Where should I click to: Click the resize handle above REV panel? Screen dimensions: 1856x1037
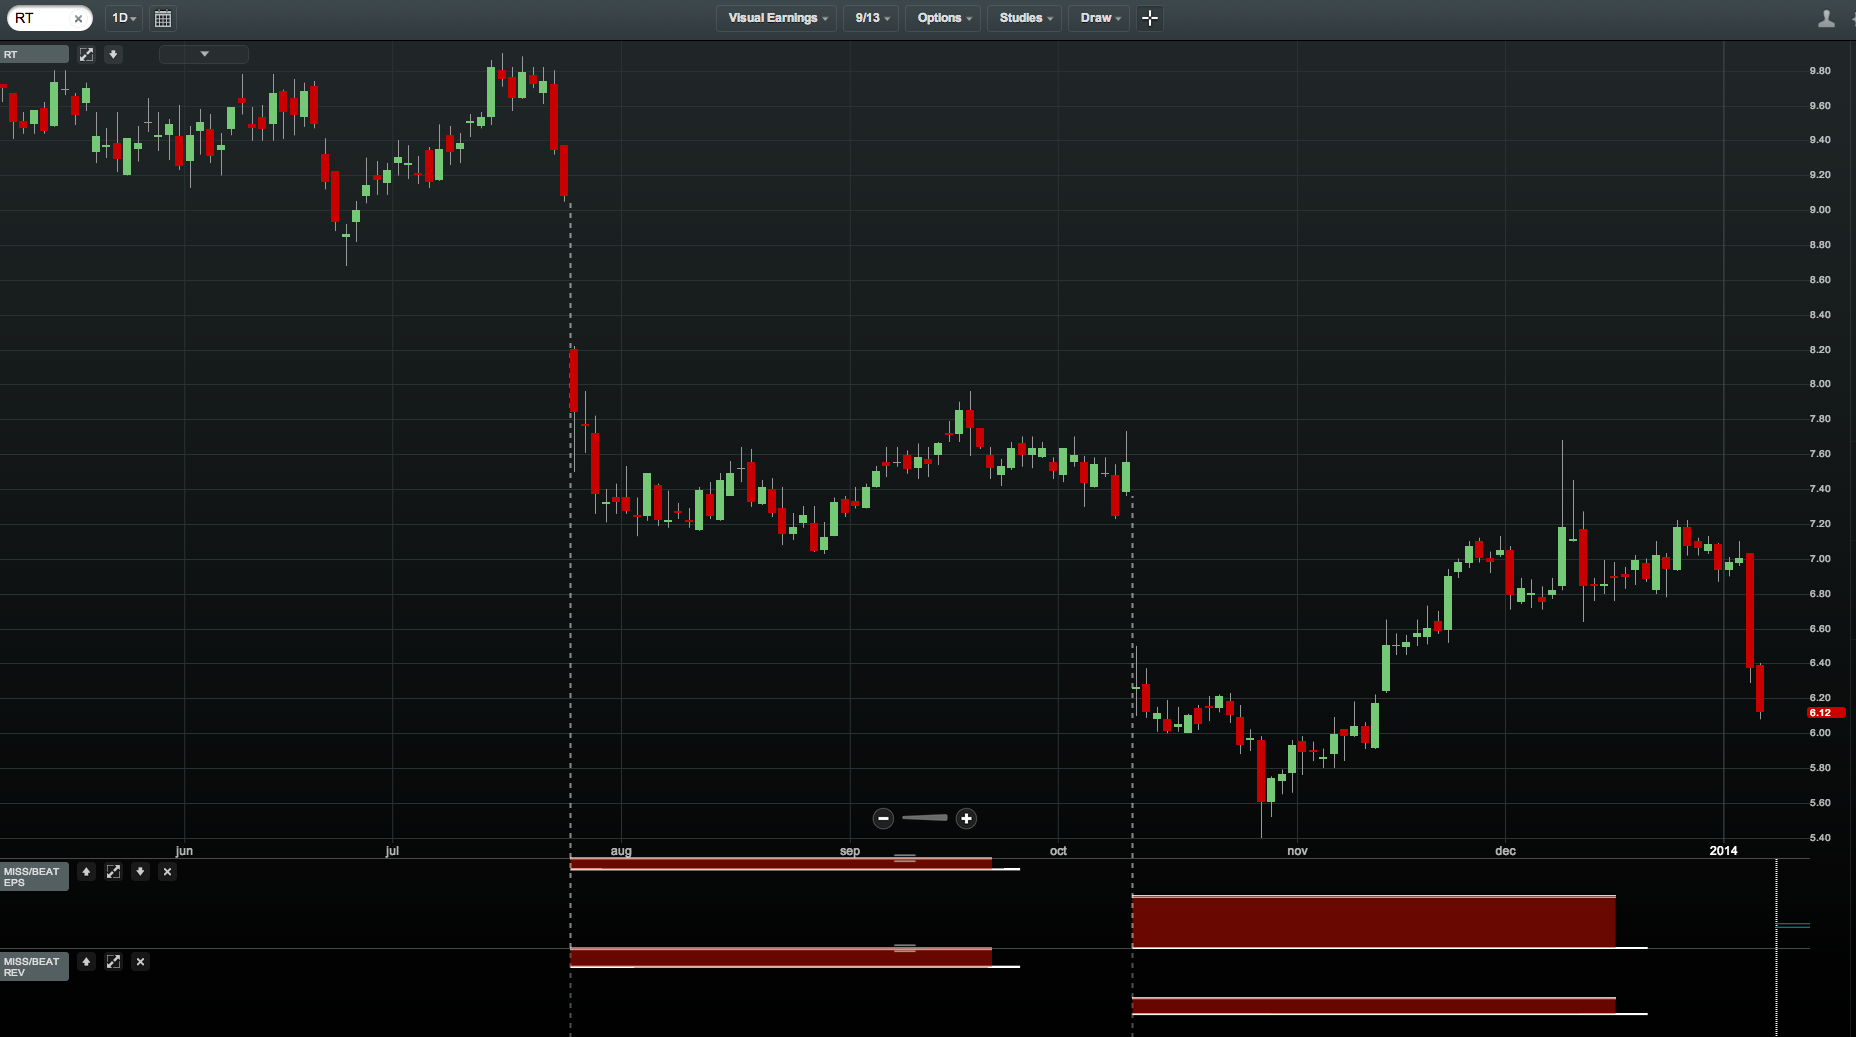click(905, 948)
